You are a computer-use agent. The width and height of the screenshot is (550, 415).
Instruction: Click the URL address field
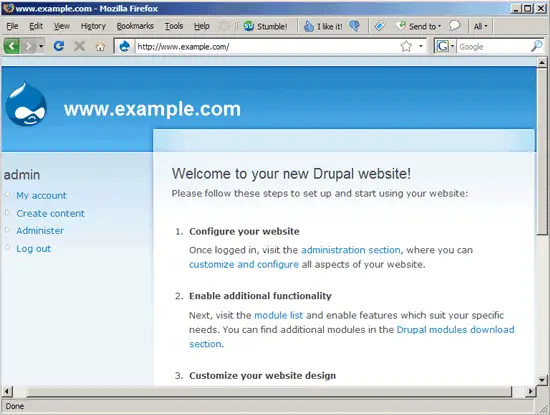point(267,46)
